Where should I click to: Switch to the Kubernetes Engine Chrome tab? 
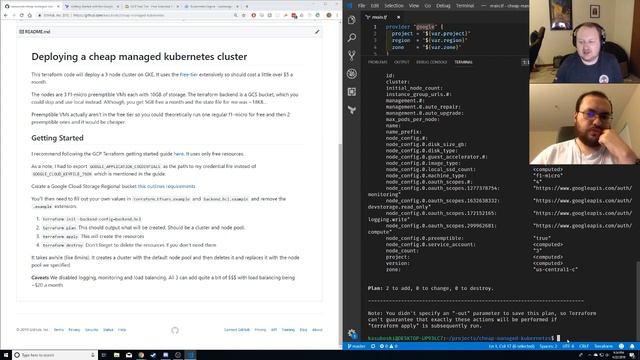210,7
